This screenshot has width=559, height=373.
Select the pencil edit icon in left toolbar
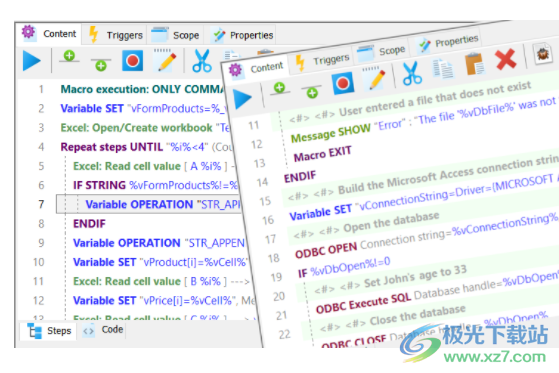pos(165,60)
